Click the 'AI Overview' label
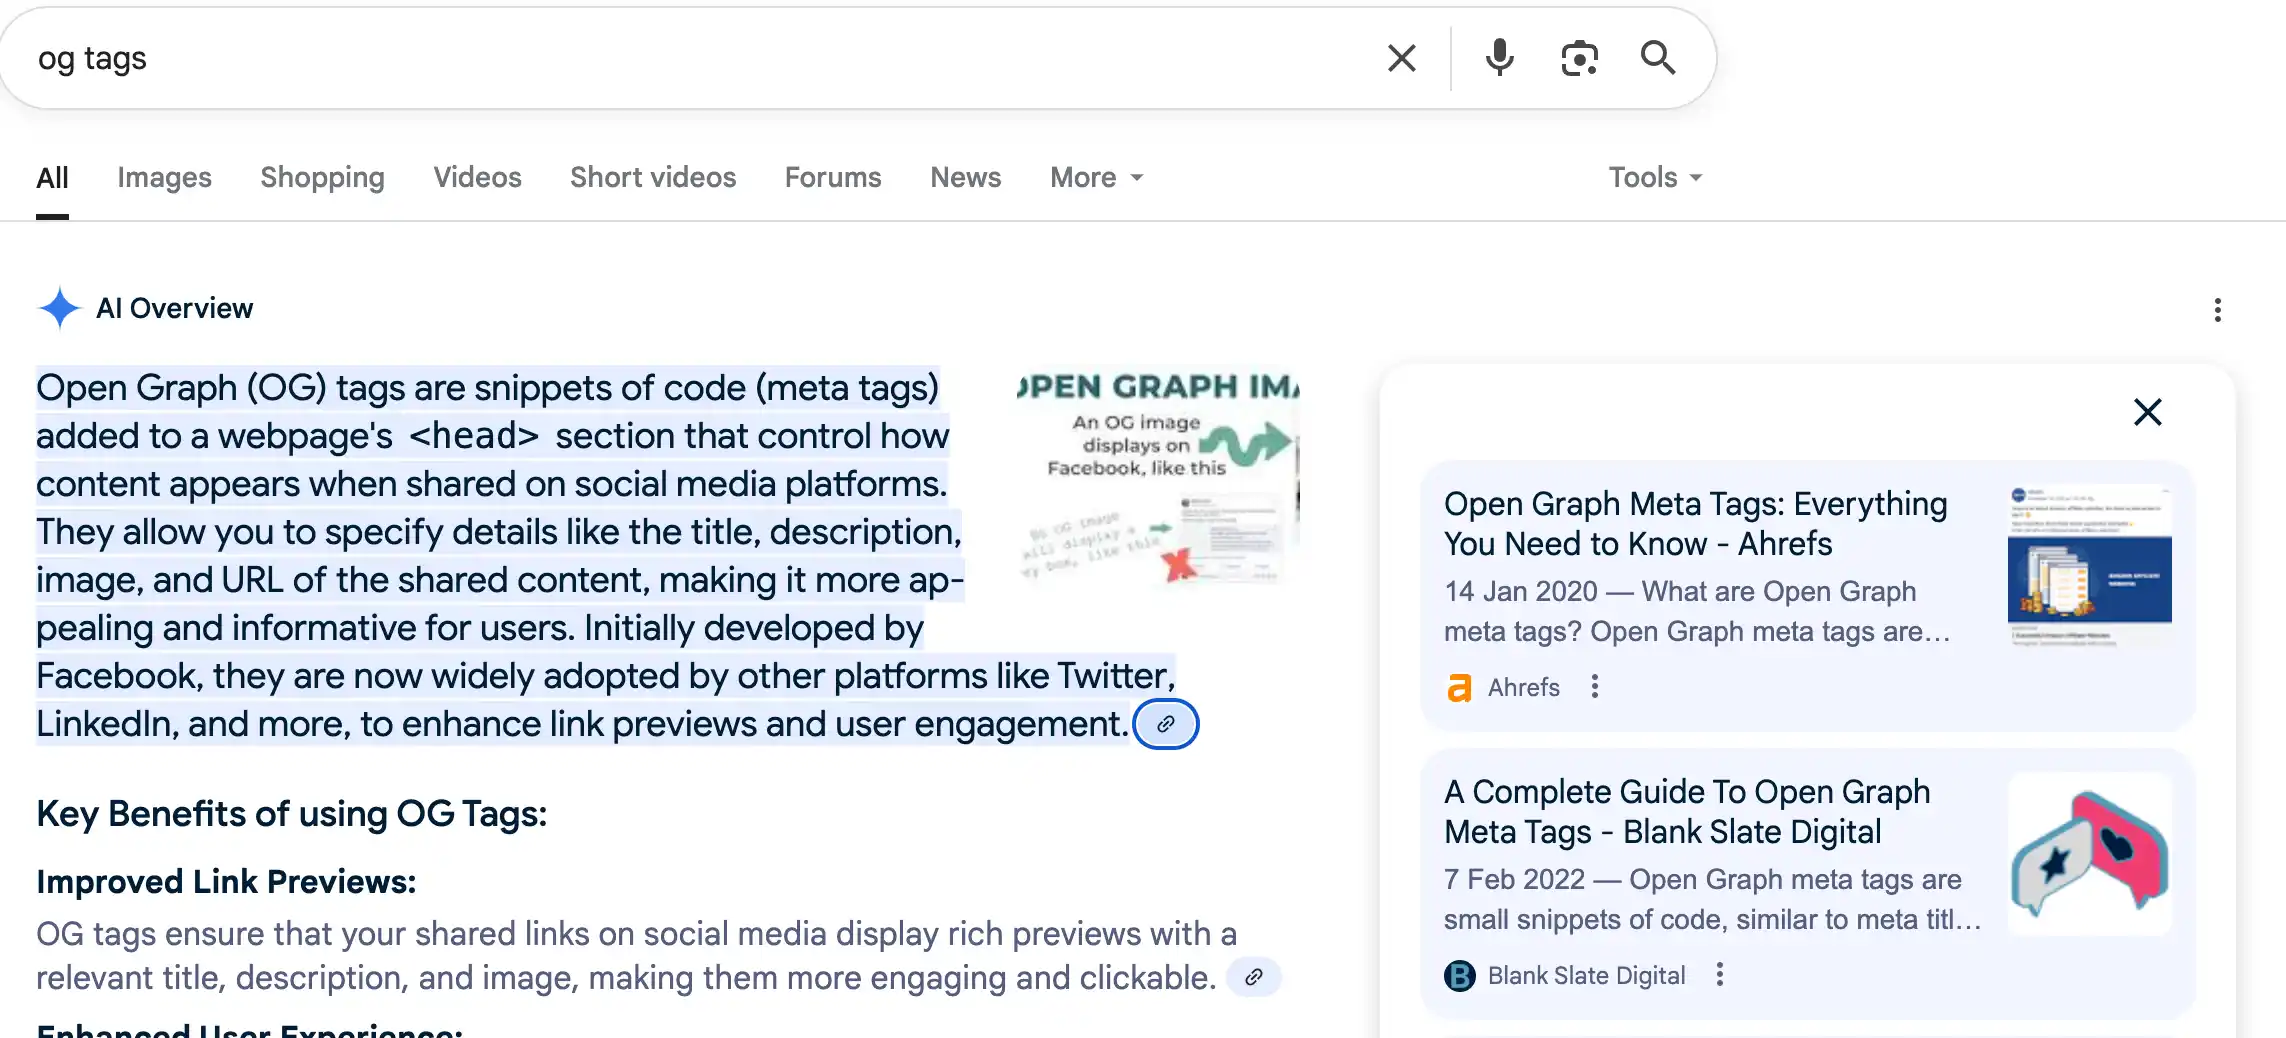The width and height of the screenshot is (2286, 1038). pos(174,308)
